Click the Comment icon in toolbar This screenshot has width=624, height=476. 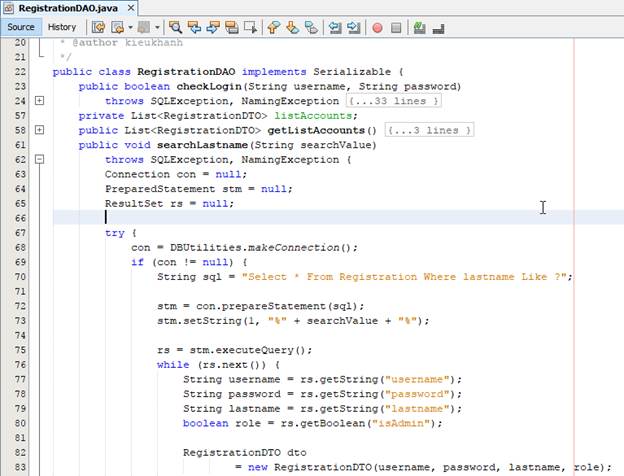click(x=419, y=28)
